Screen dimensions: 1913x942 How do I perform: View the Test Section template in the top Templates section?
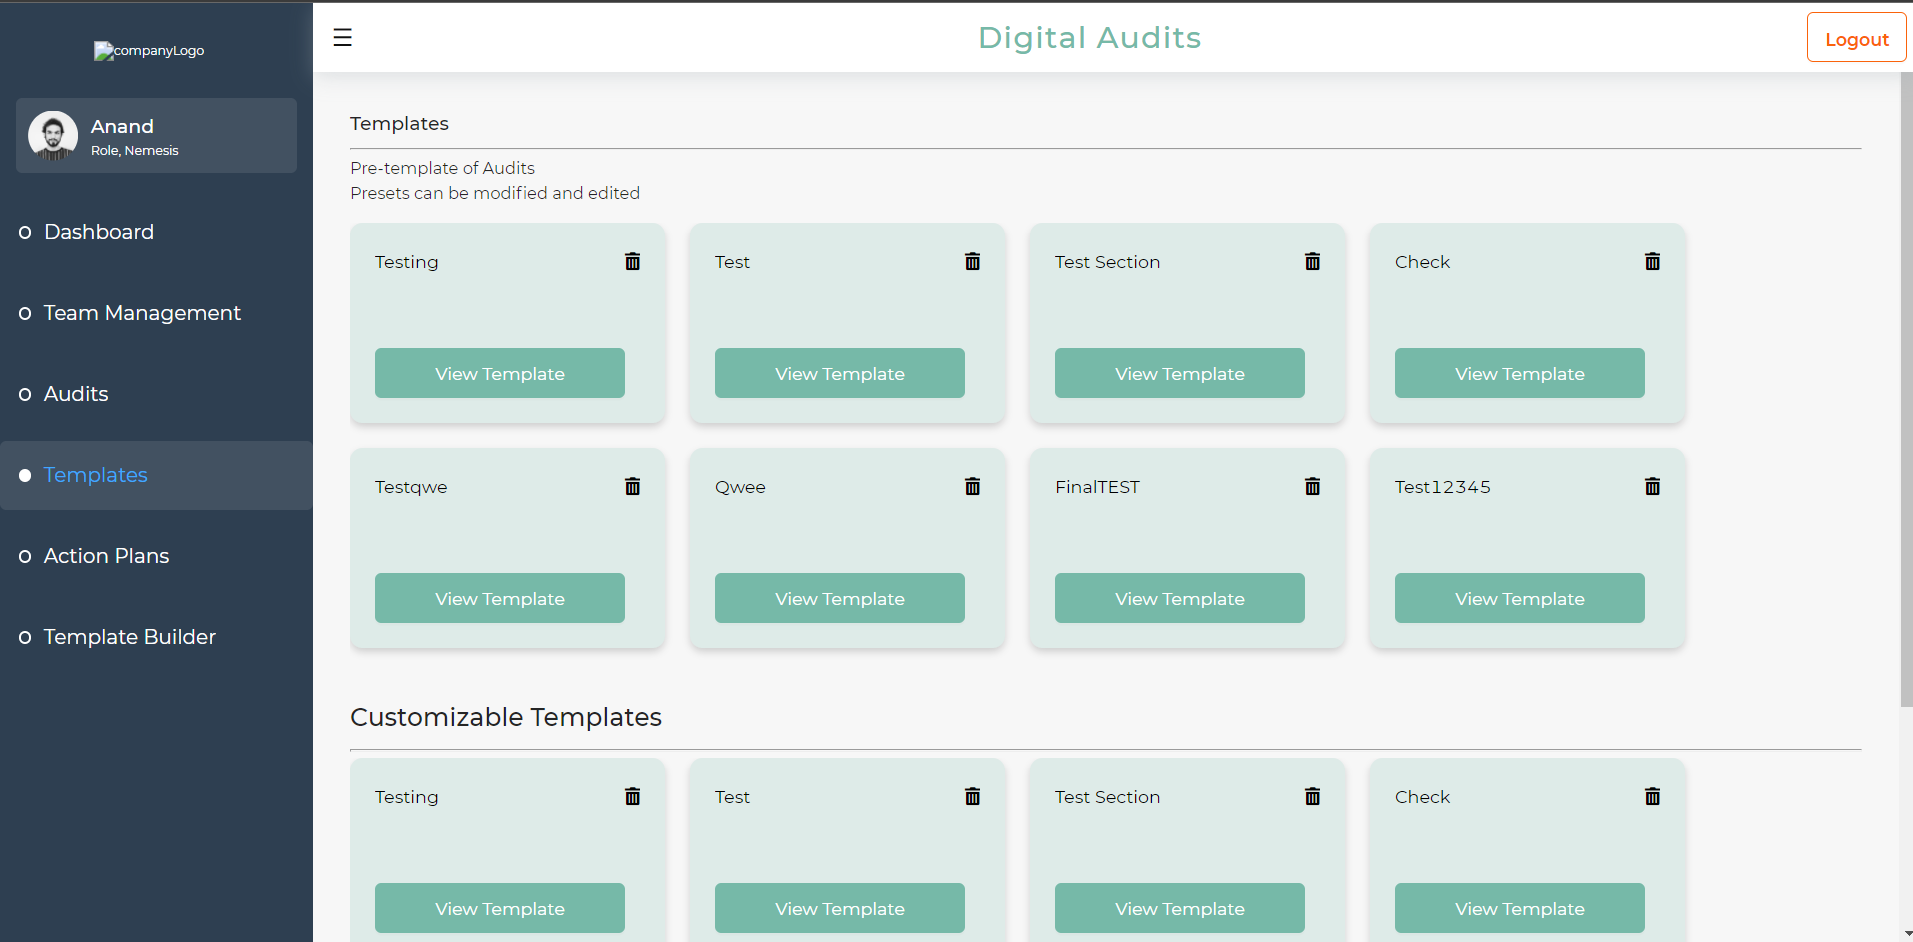pyautogui.click(x=1180, y=373)
